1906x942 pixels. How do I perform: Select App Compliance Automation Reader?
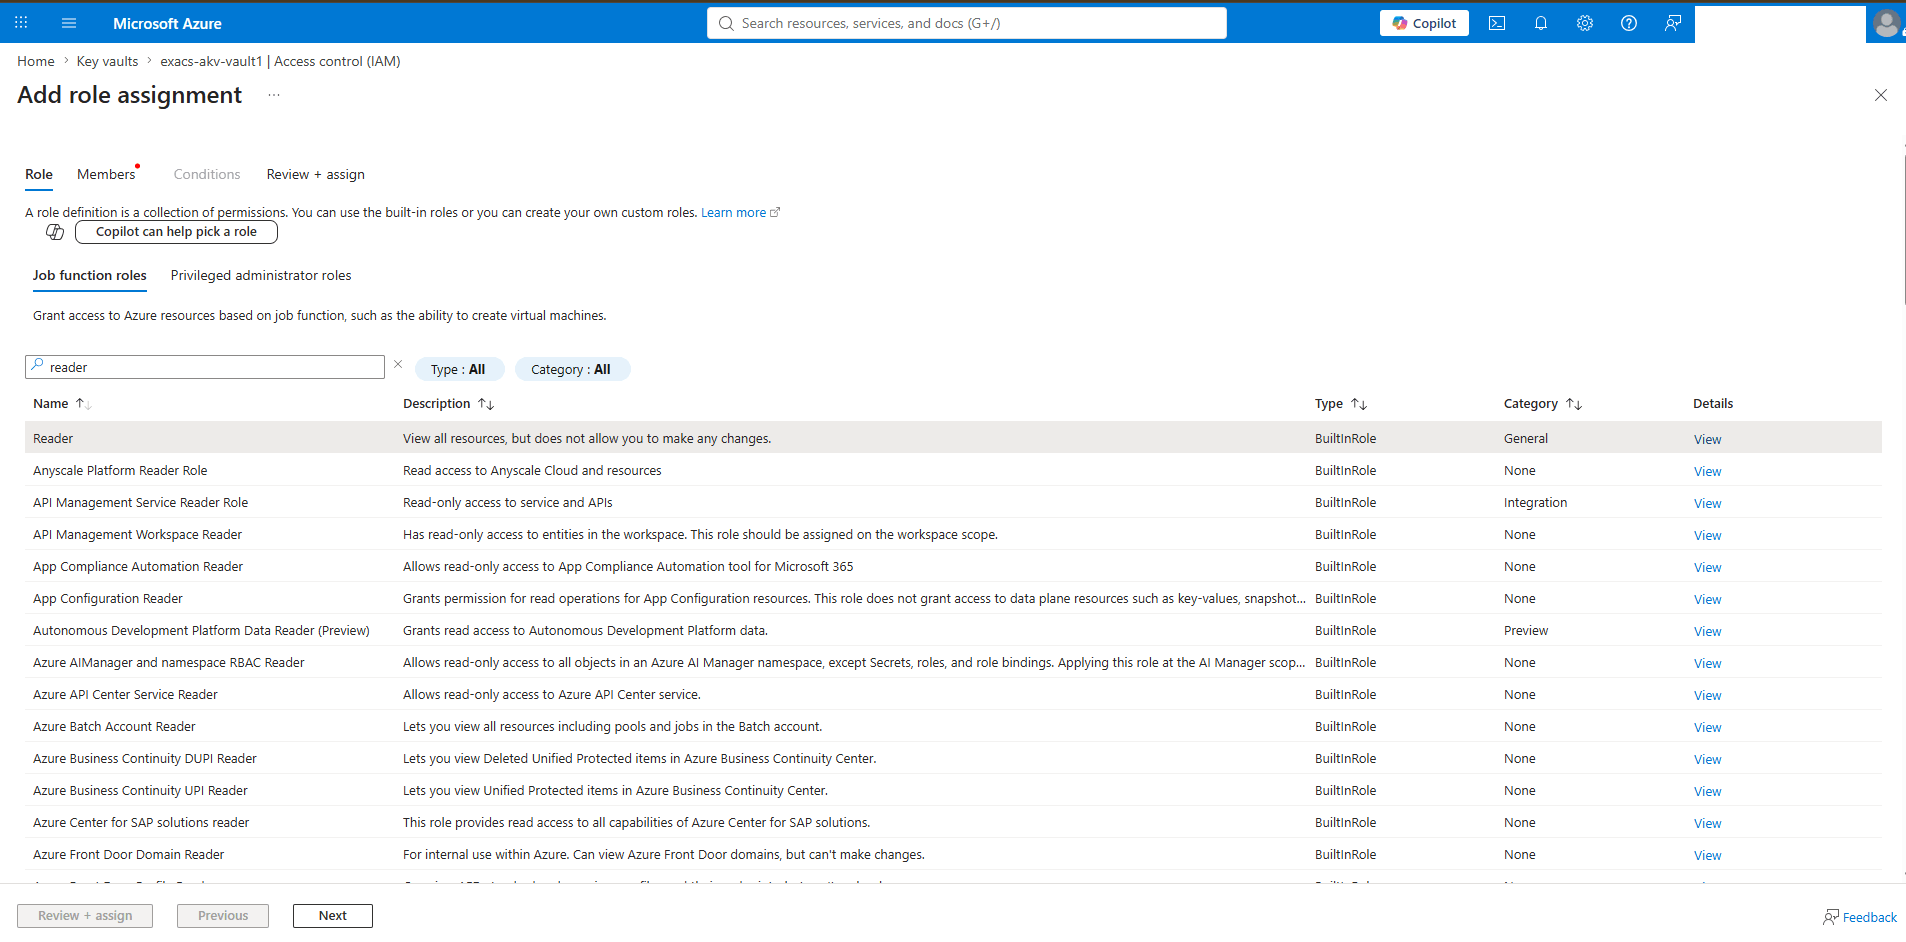953,566
